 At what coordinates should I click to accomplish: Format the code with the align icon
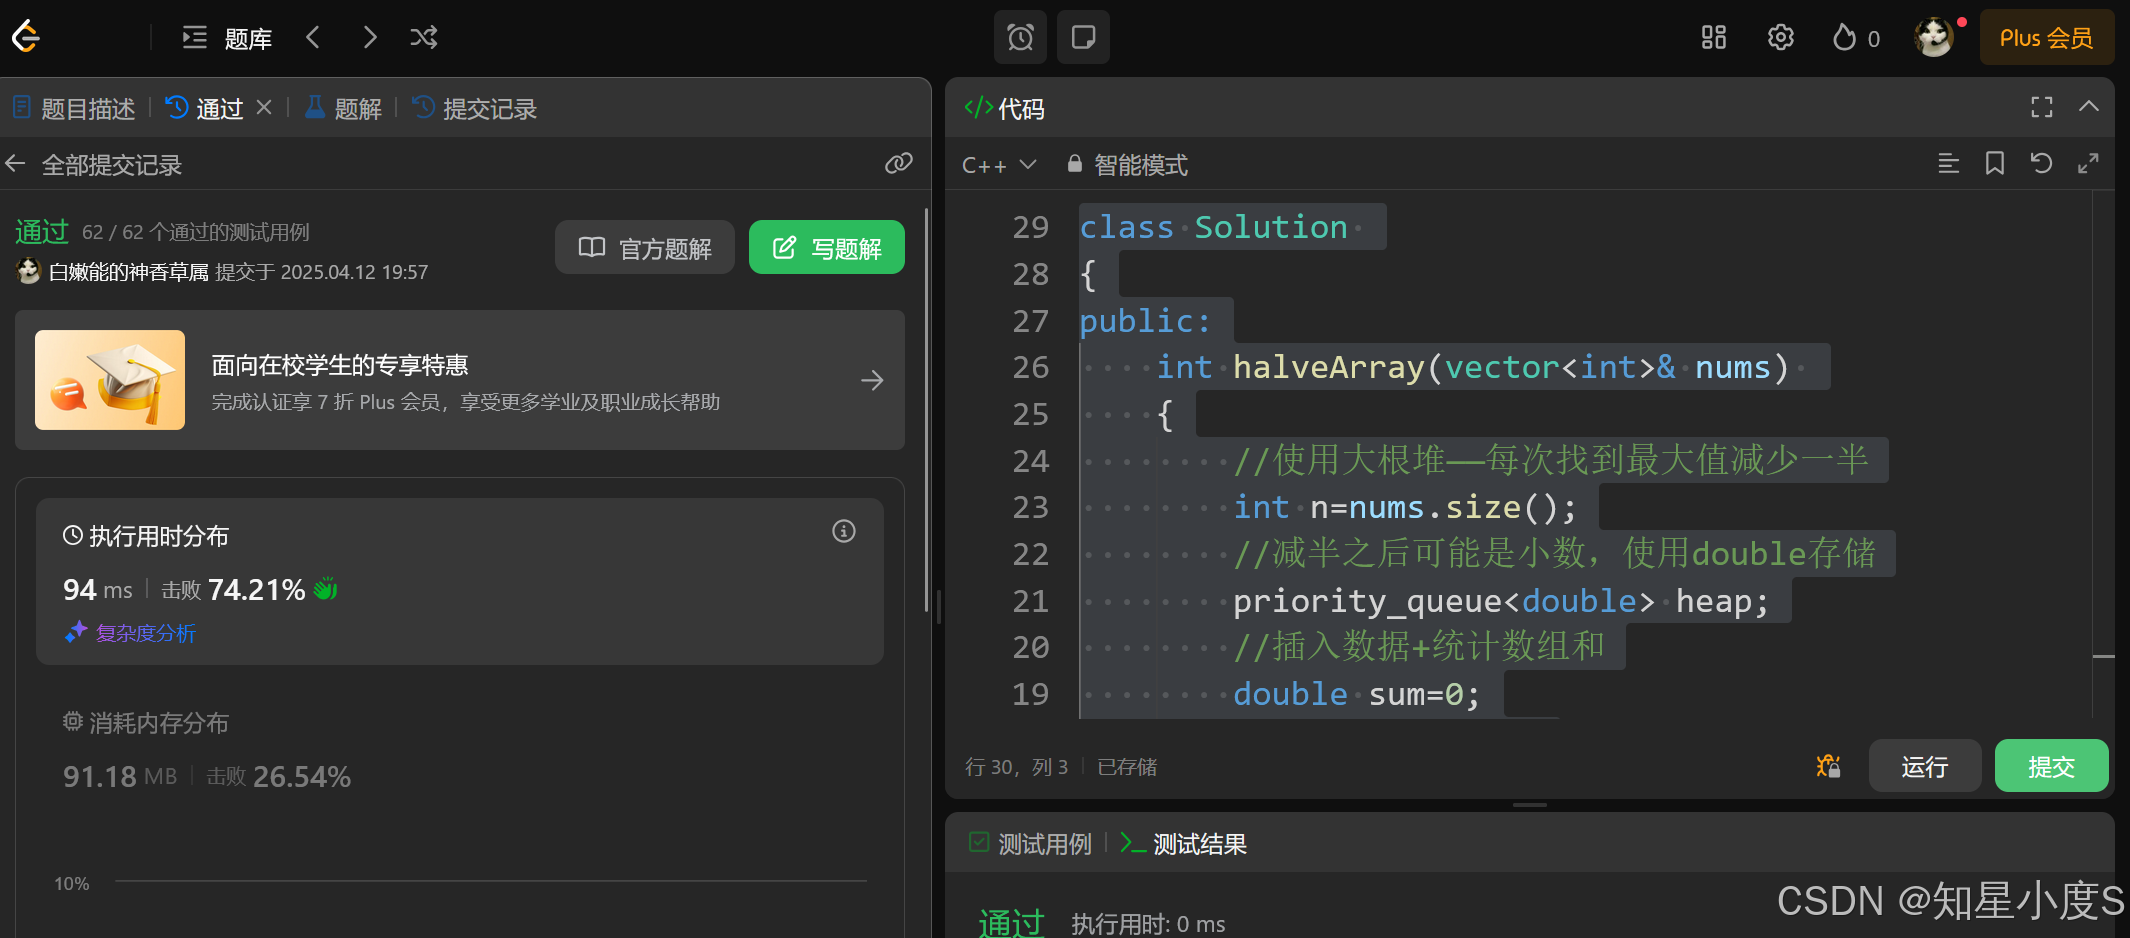point(1949,163)
